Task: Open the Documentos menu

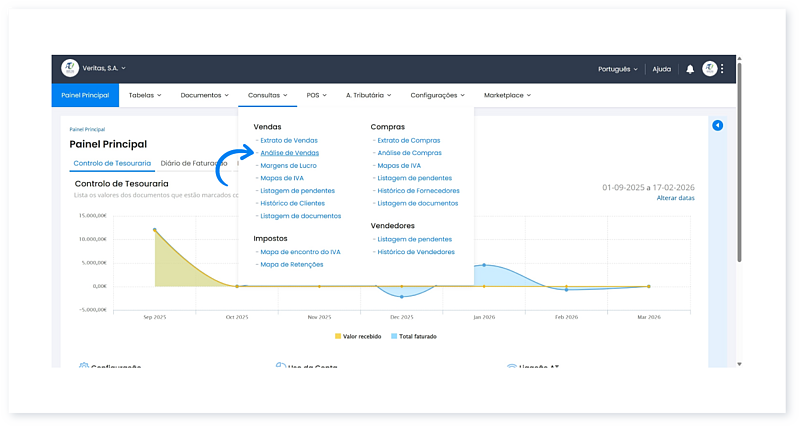Action: (204, 95)
